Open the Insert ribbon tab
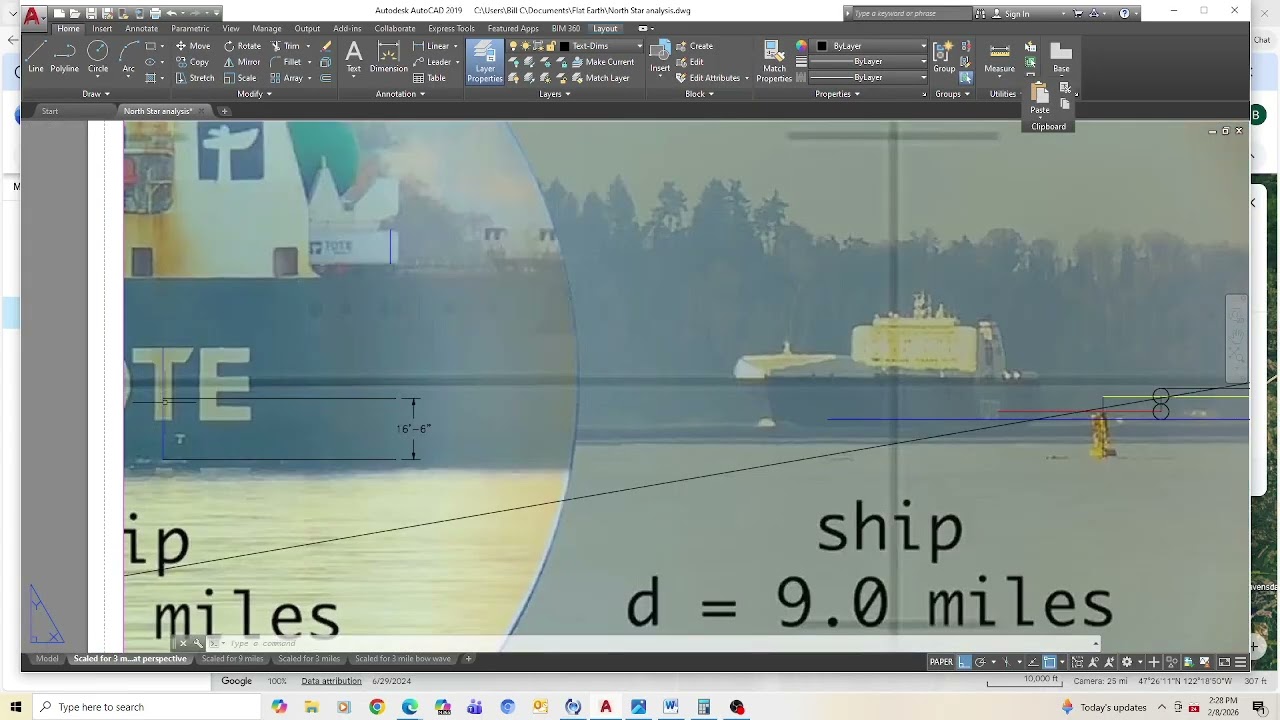Viewport: 1280px width, 720px height. [102, 29]
